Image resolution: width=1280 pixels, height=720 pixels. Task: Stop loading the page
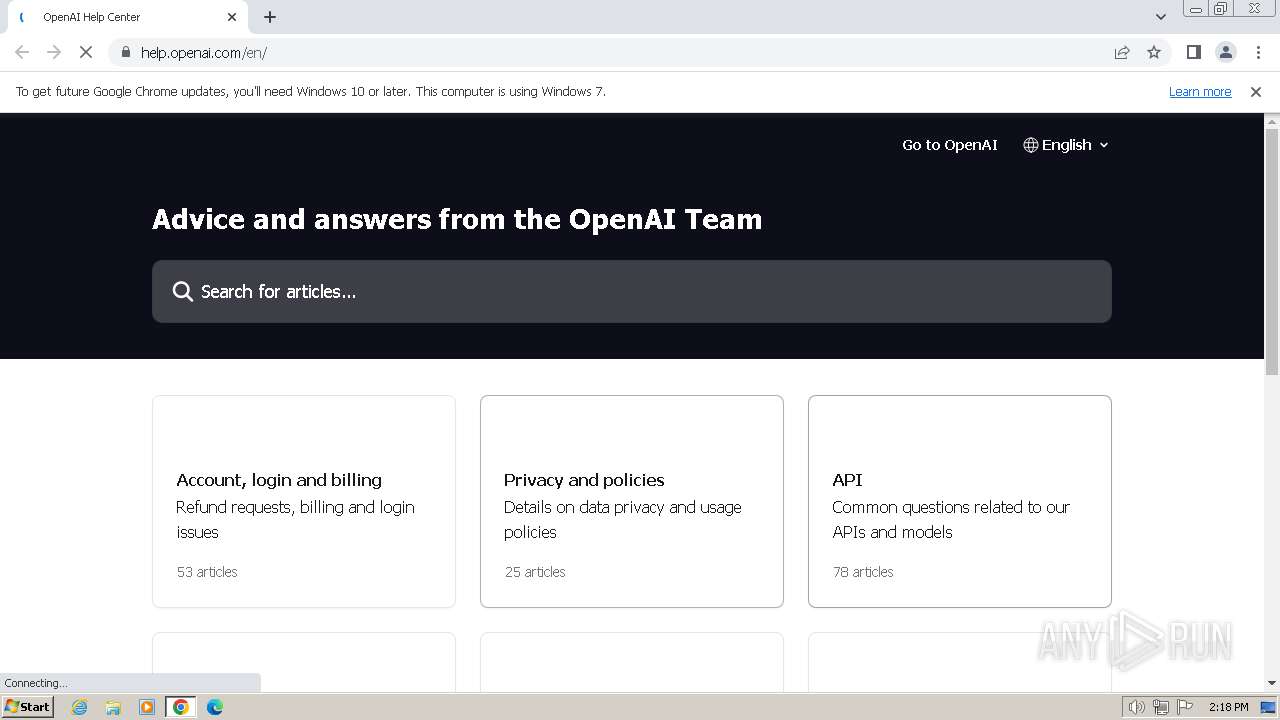point(86,52)
